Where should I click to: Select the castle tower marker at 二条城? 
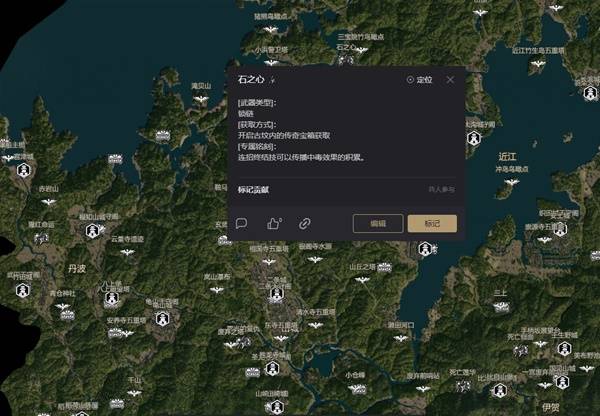[x=276, y=294]
